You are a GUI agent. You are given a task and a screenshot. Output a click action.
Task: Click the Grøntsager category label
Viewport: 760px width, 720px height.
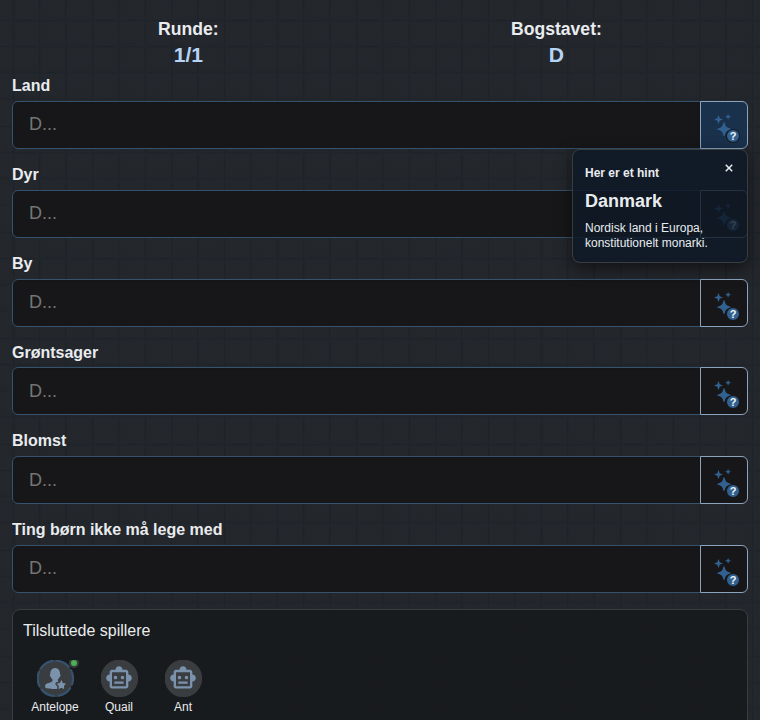(55, 352)
